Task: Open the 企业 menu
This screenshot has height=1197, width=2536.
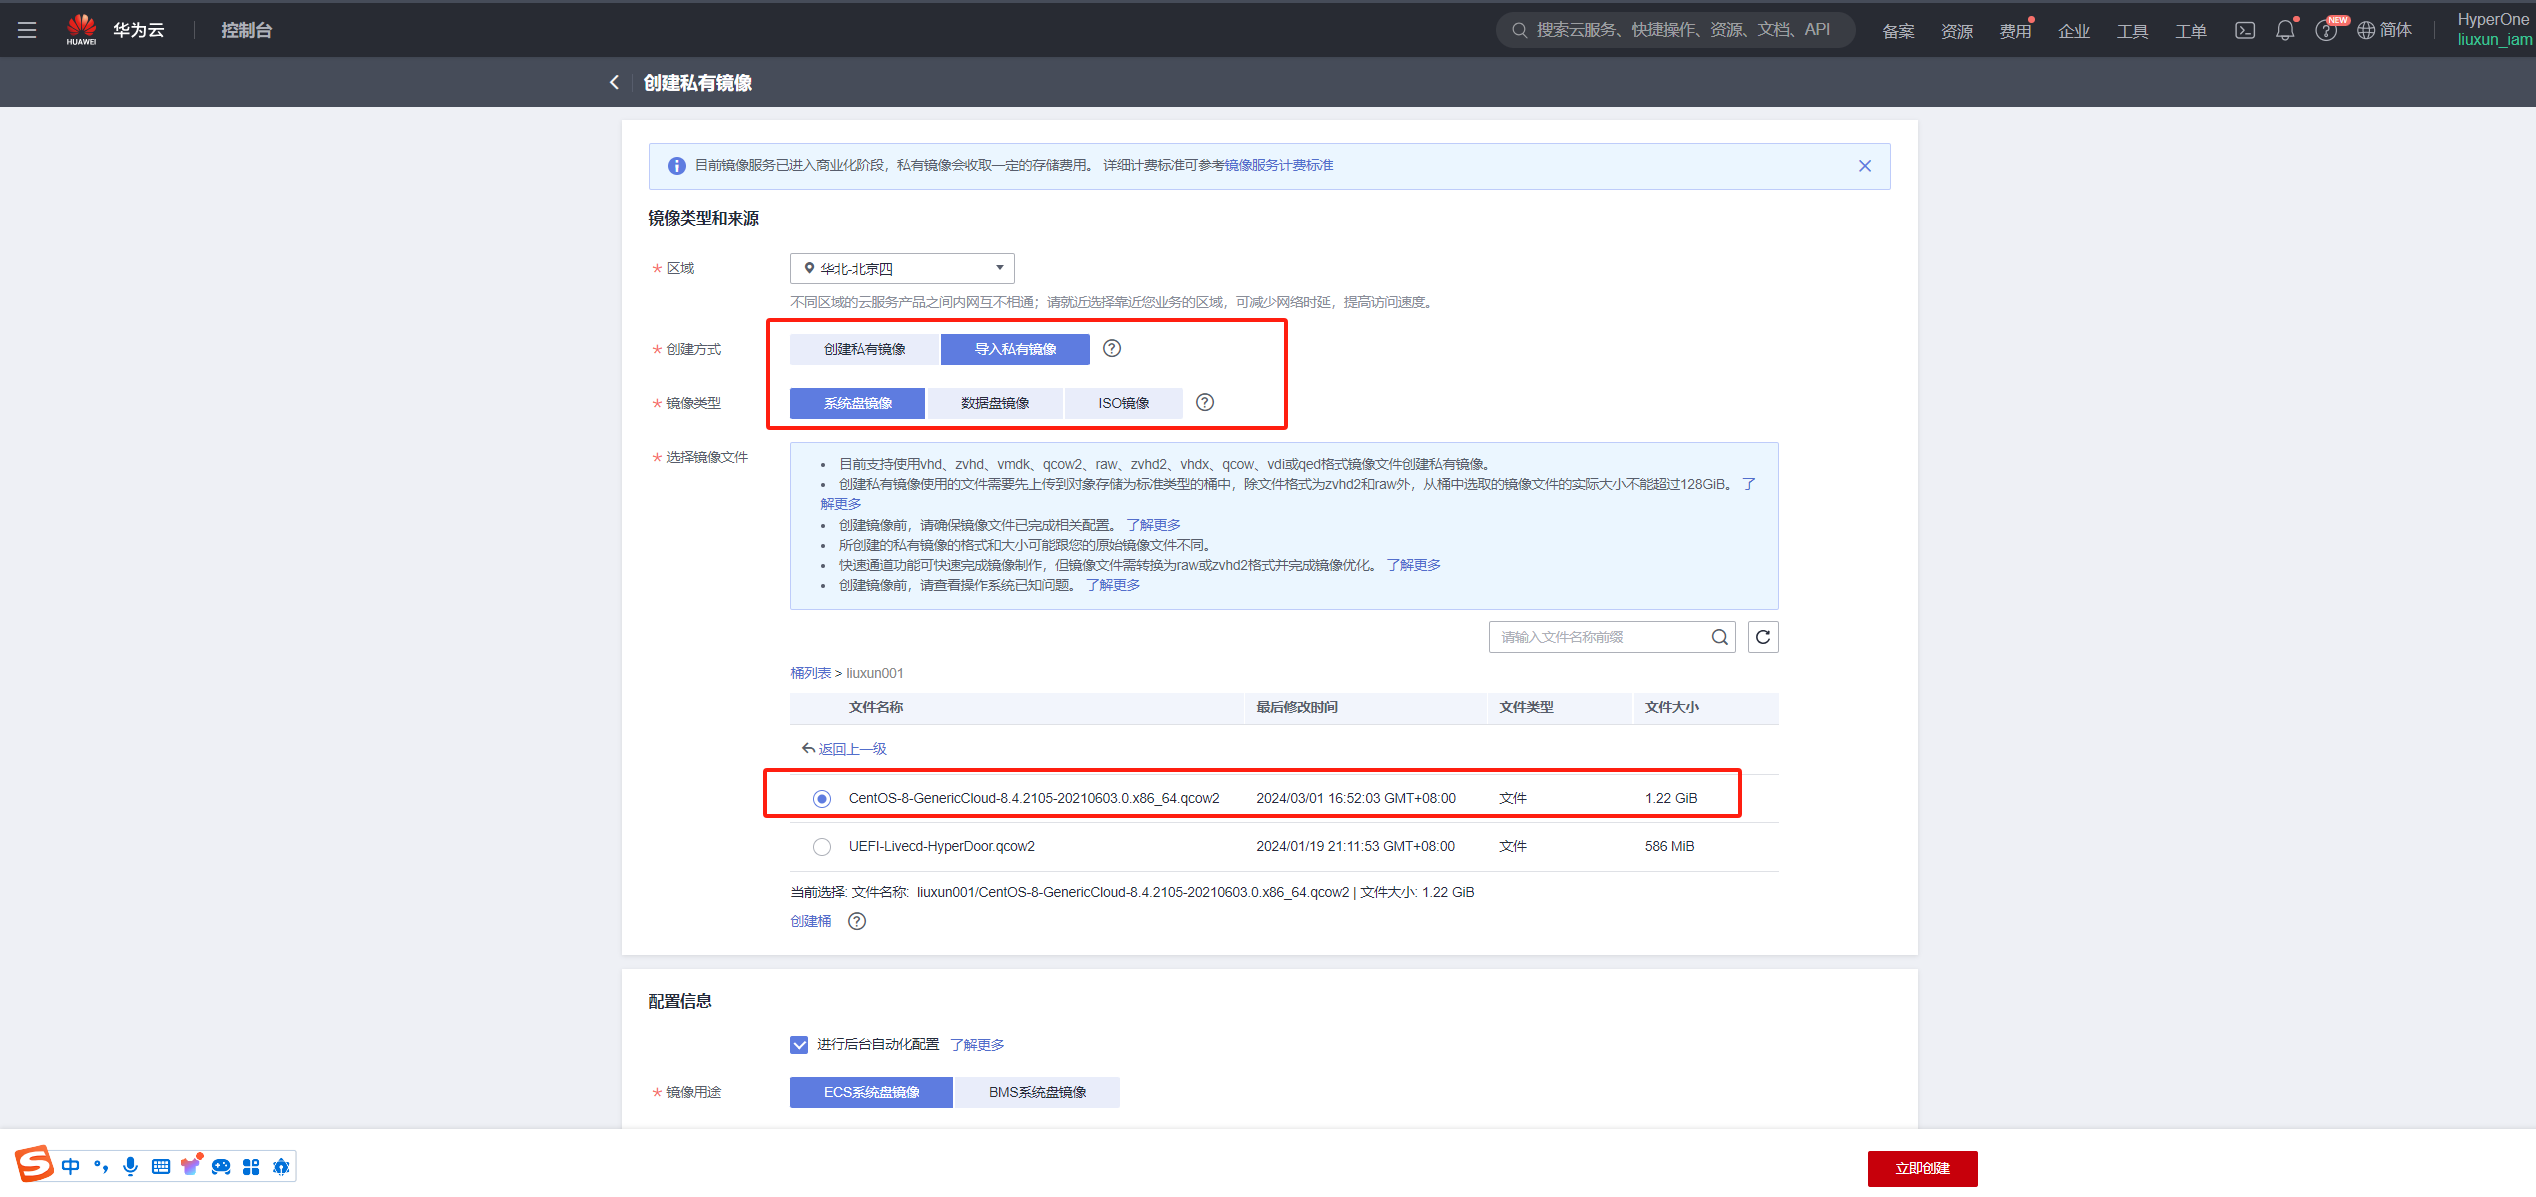Action: 2074,31
